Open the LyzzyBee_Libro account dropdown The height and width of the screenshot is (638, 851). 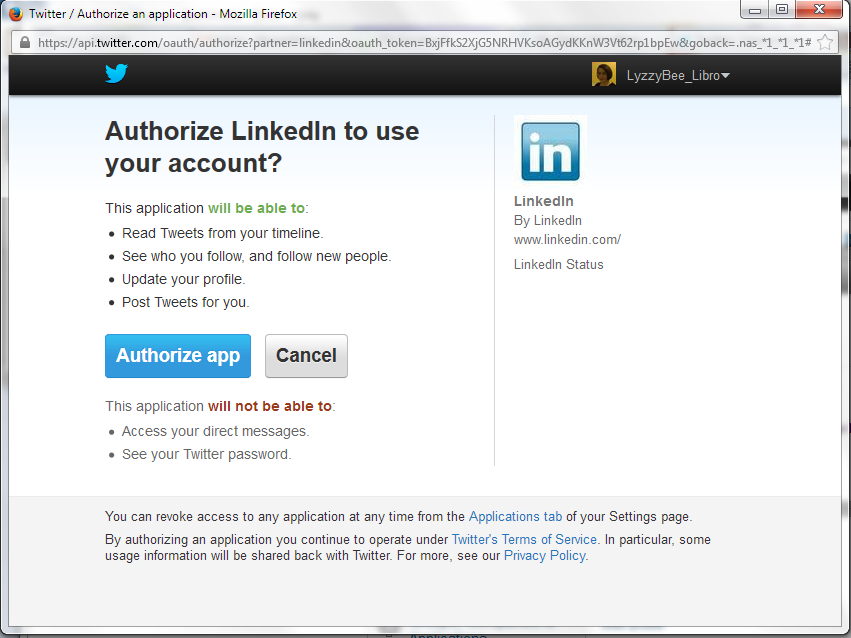pos(726,76)
